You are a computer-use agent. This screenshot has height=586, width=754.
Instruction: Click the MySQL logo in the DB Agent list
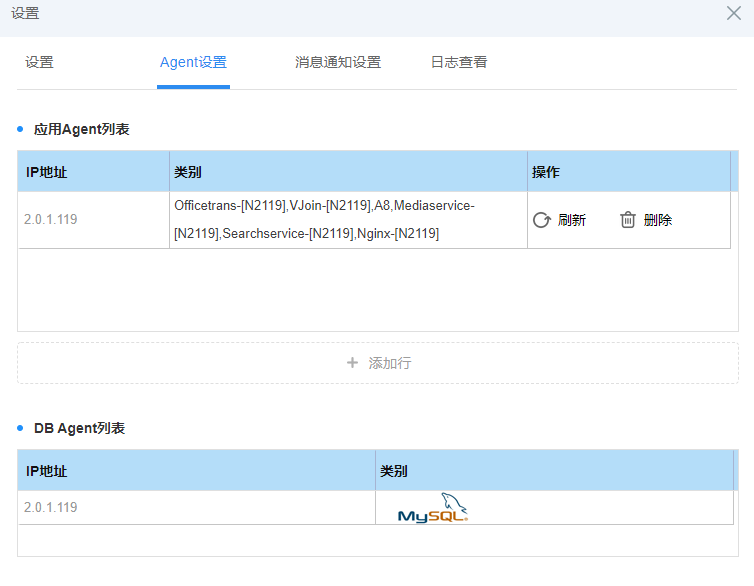click(432, 508)
